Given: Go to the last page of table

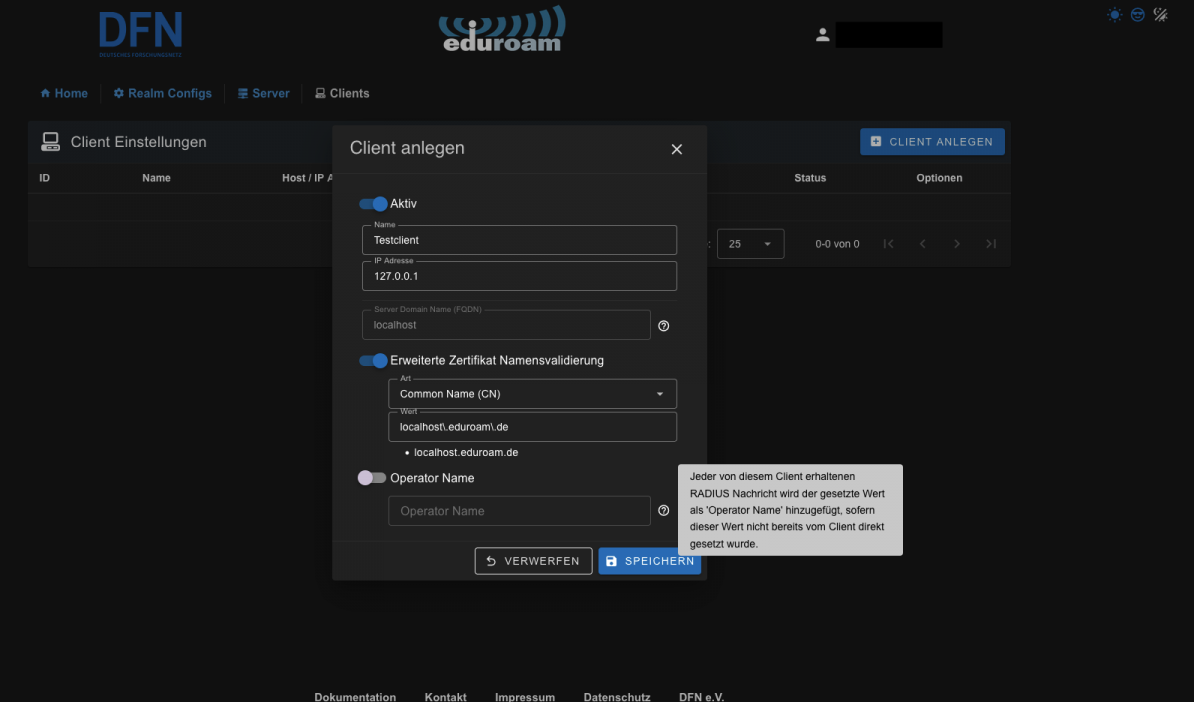Looking at the screenshot, I should pos(991,244).
